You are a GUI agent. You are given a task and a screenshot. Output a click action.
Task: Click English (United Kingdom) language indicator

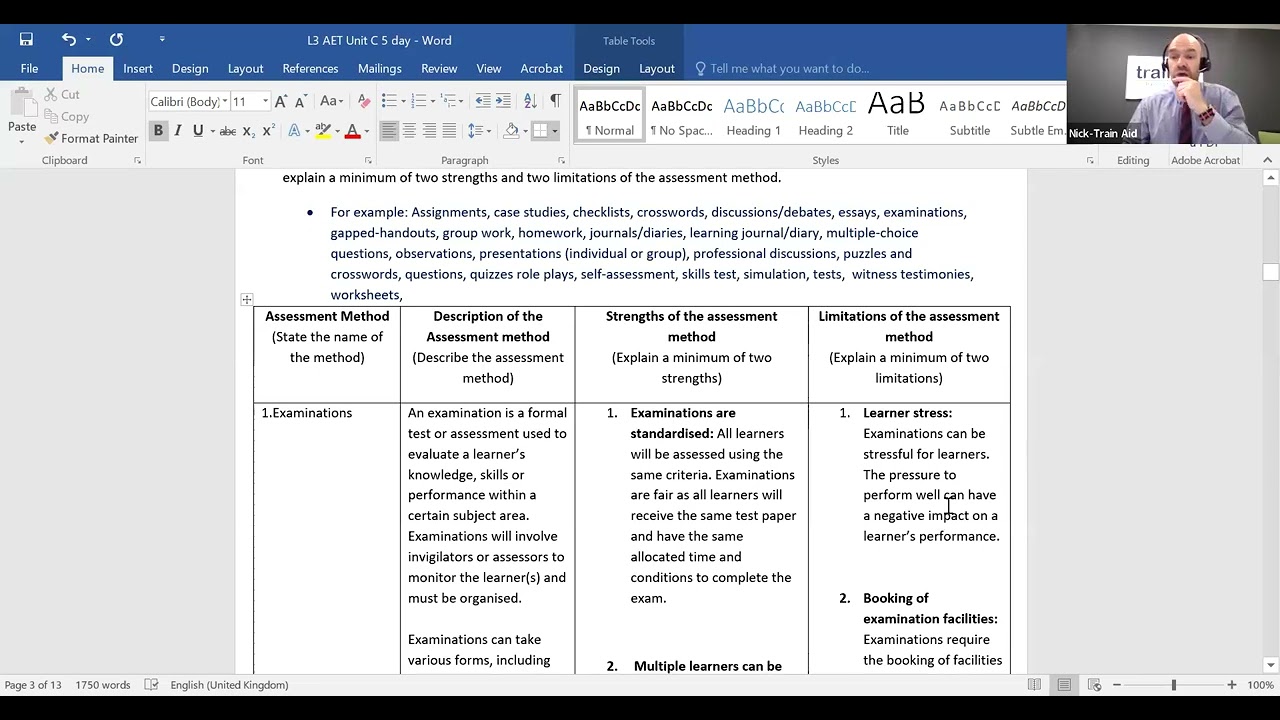pyautogui.click(x=229, y=685)
